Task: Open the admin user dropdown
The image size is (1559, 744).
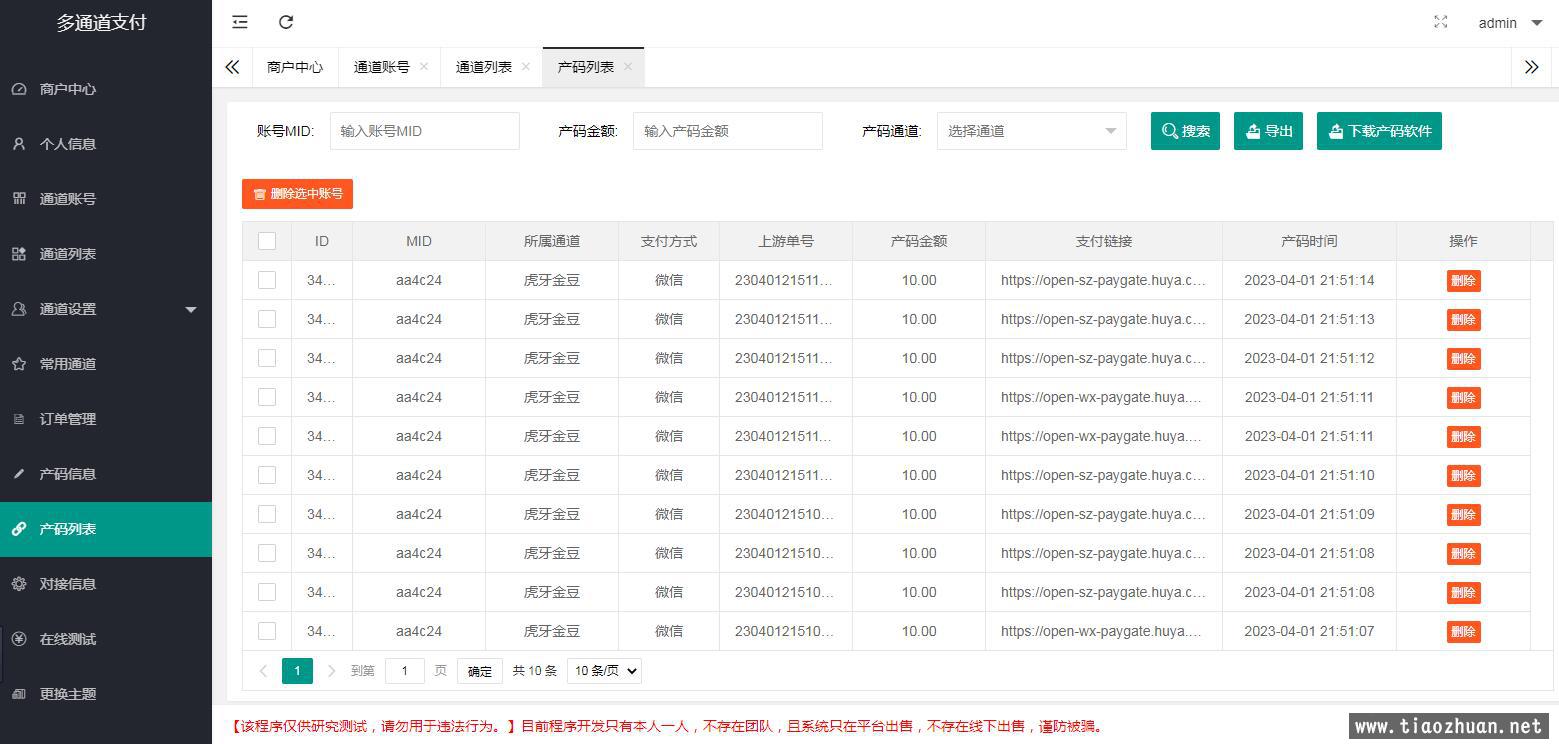Action: 1510,23
